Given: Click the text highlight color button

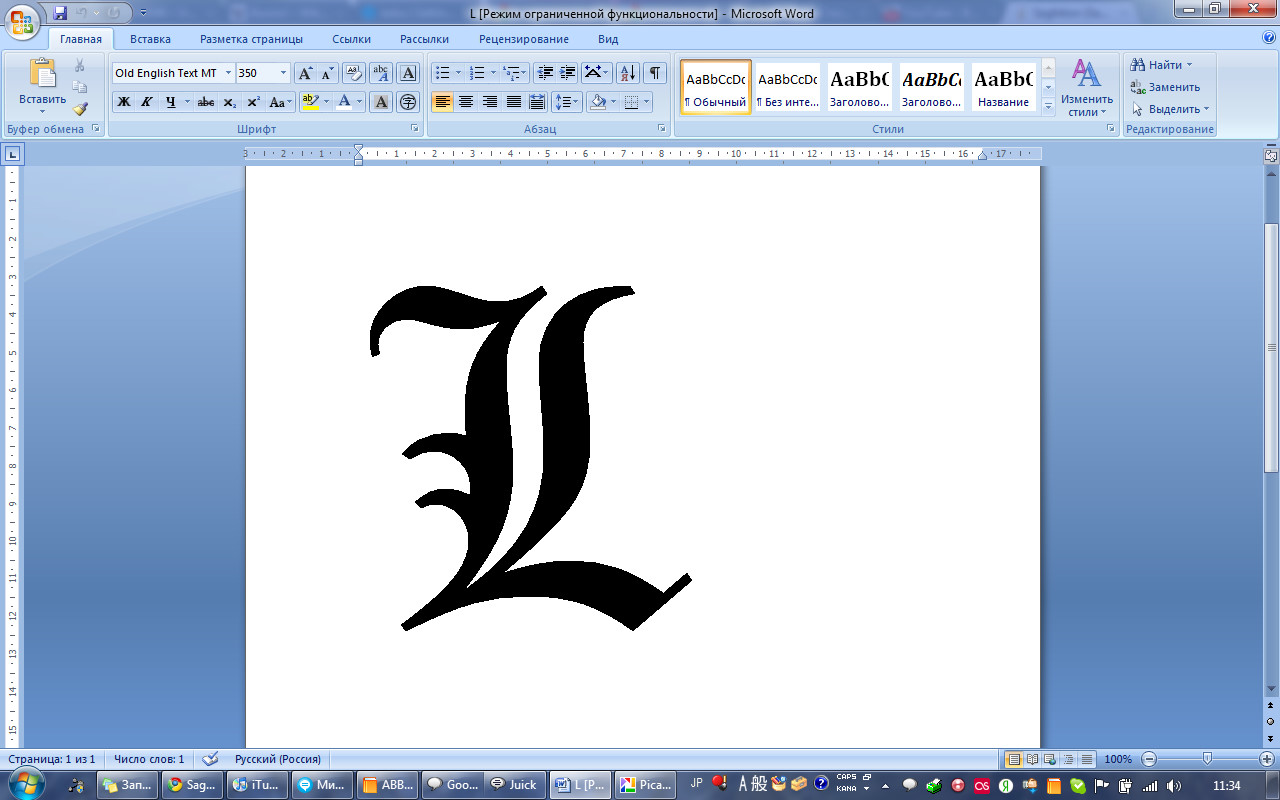Looking at the screenshot, I should [310, 102].
